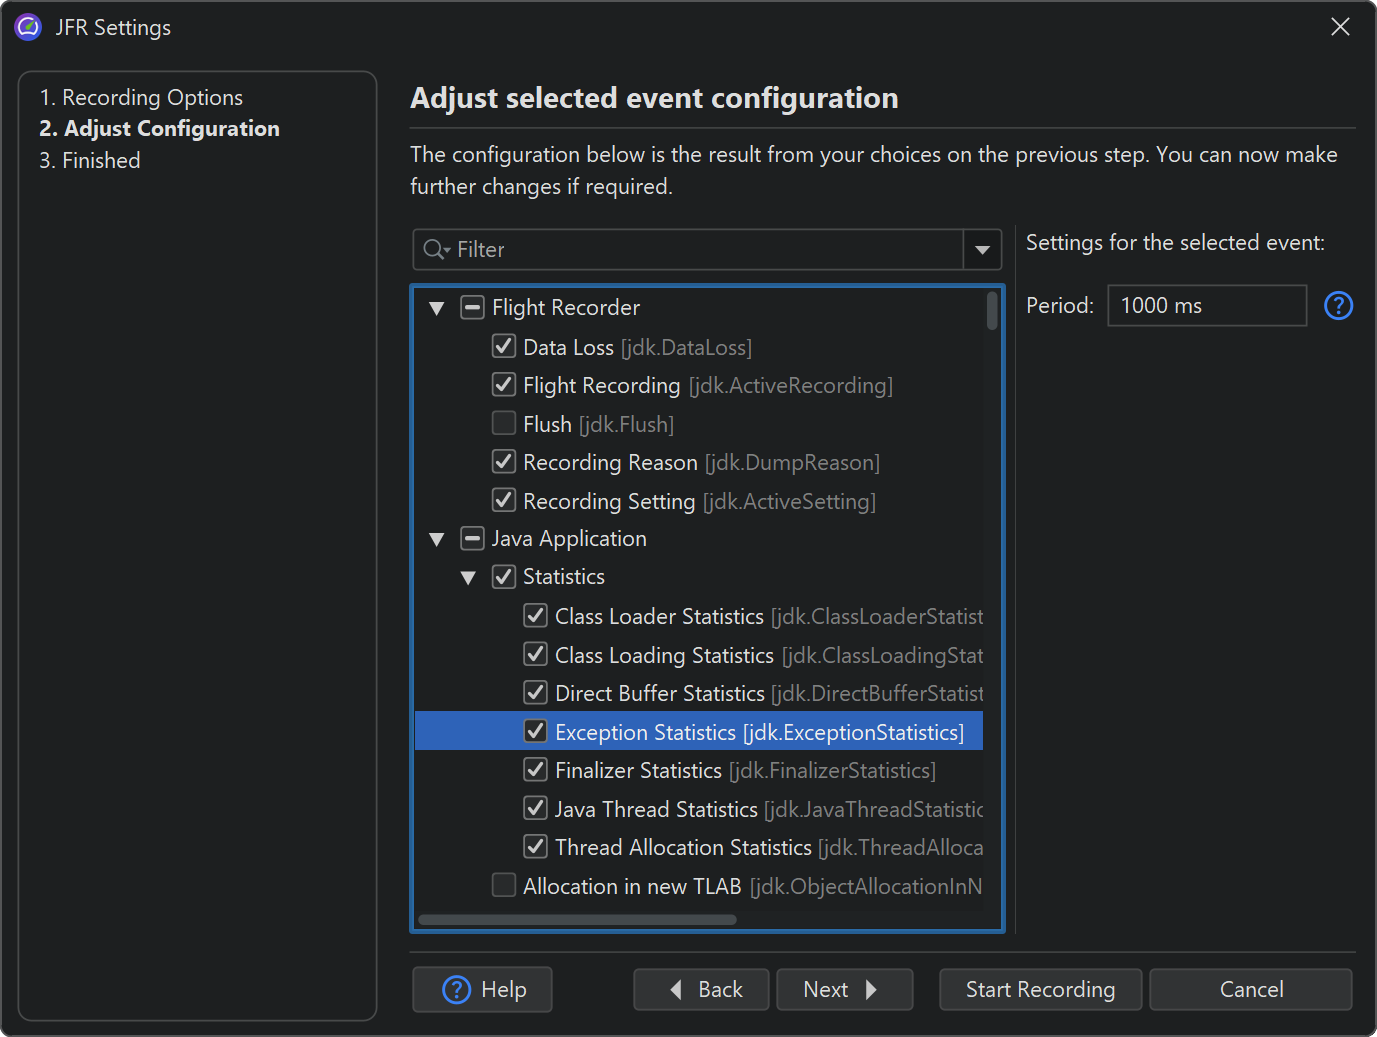This screenshot has height=1037, width=1377.
Task: Enable Allocation in new TLAB checkbox
Action: pos(504,886)
